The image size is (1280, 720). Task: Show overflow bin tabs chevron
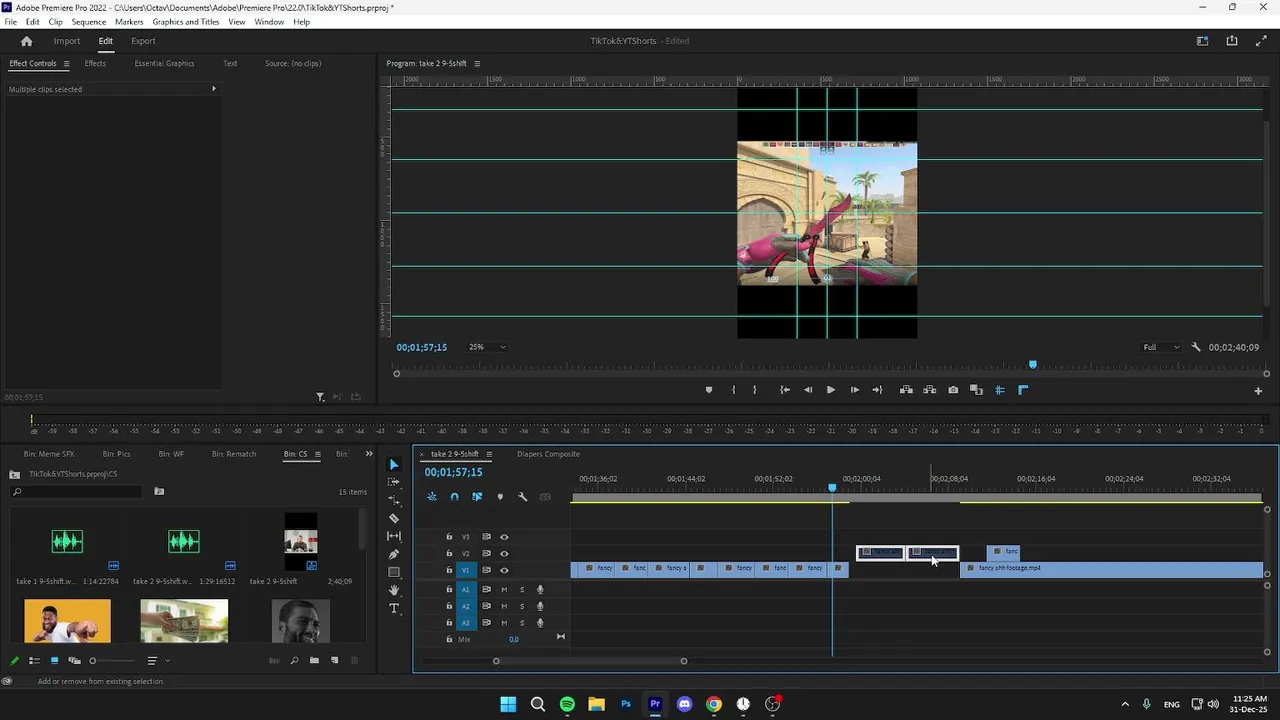[368, 454]
